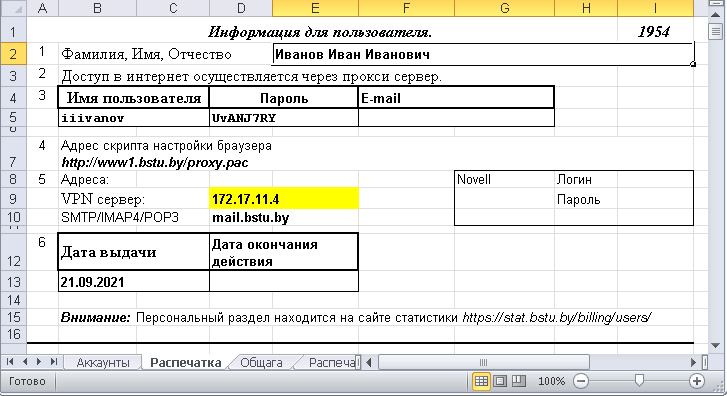This screenshot has width=727, height=396.
Task: Switch to Normal view in status bar
Action: point(481,381)
